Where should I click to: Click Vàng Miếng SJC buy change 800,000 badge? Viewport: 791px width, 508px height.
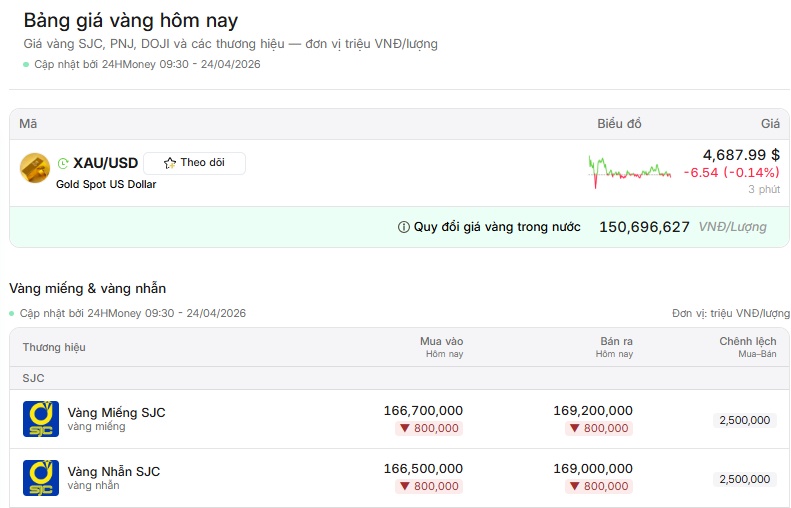429,428
